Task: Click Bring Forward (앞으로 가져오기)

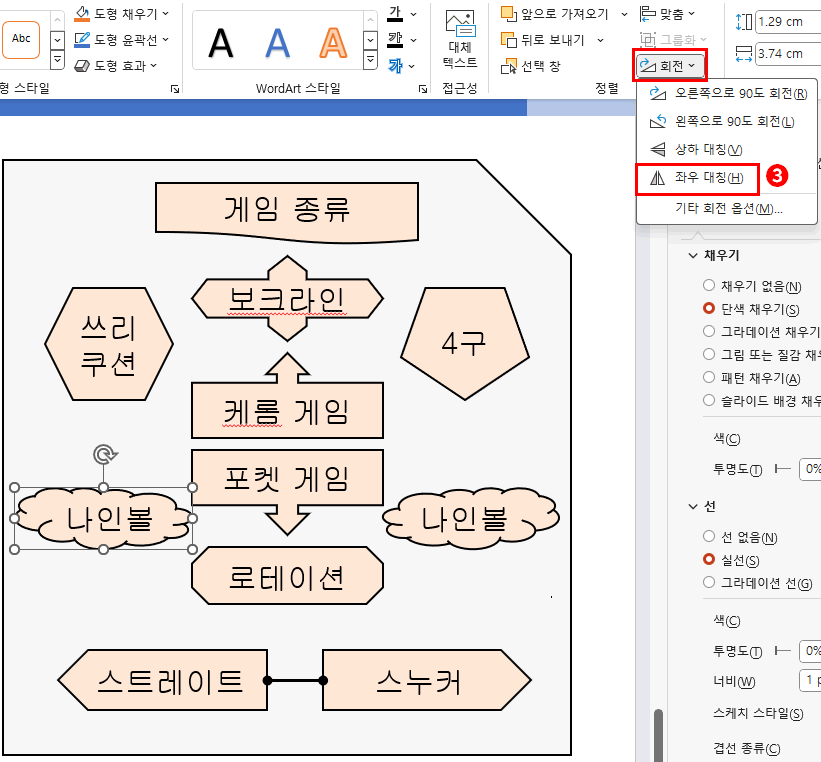Action: click(555, 14)
